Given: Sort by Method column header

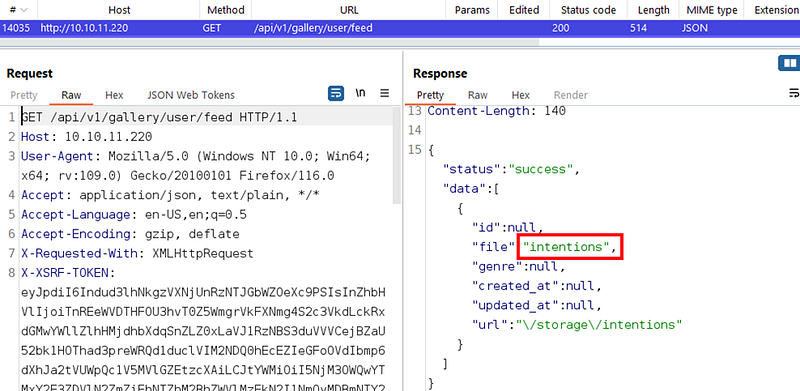Looking at the screenshot, I should click(x=226, y=10).
